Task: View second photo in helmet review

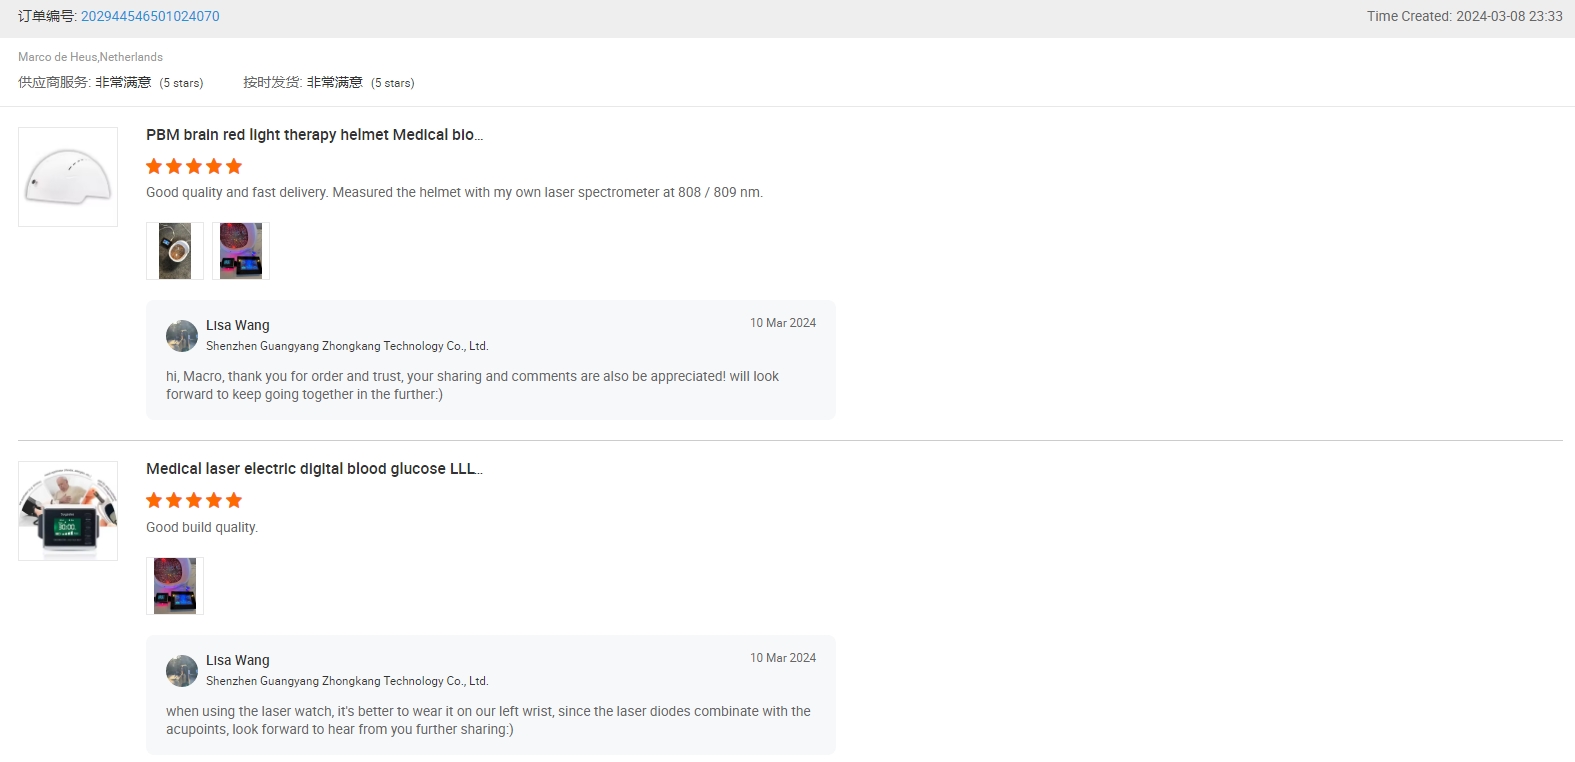Action: (x=241, y=251)
